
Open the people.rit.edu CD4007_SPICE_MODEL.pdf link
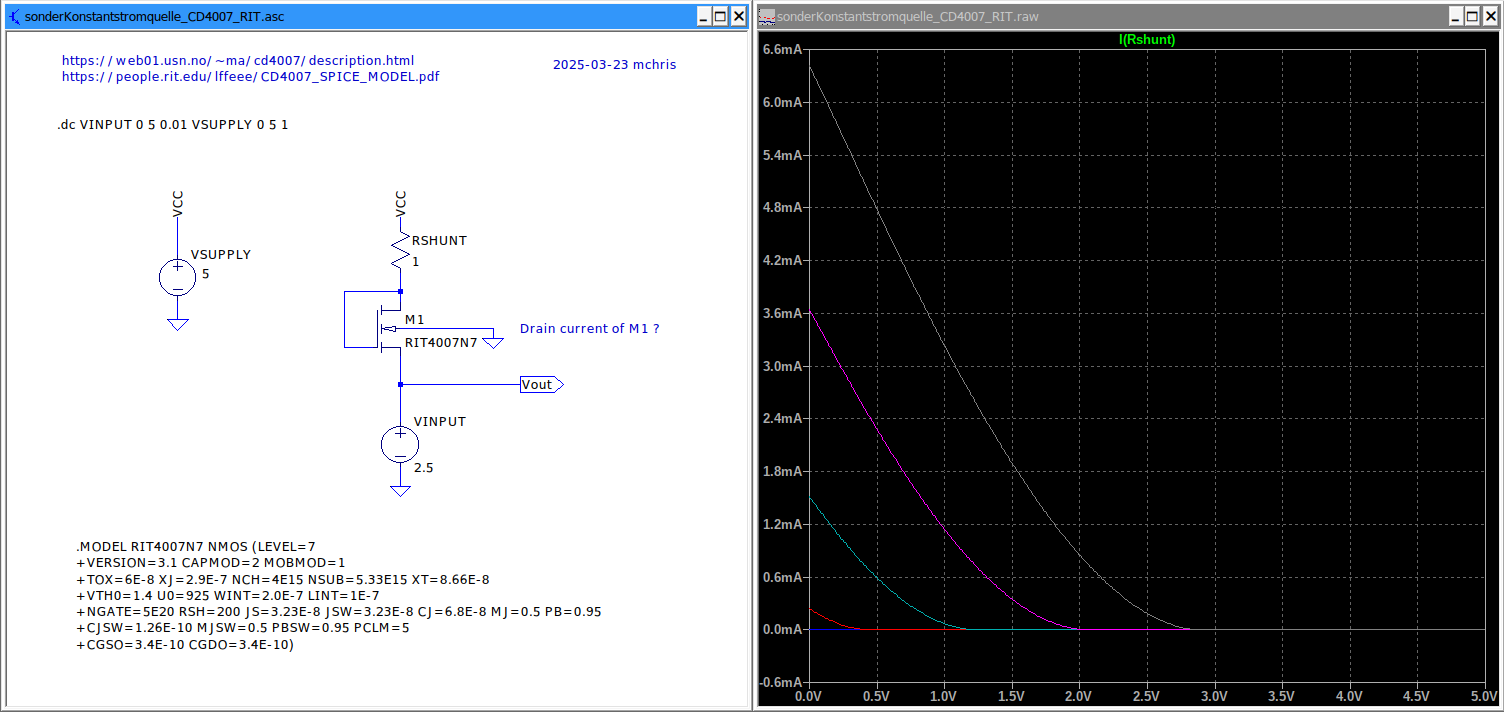tap(250, 77)
